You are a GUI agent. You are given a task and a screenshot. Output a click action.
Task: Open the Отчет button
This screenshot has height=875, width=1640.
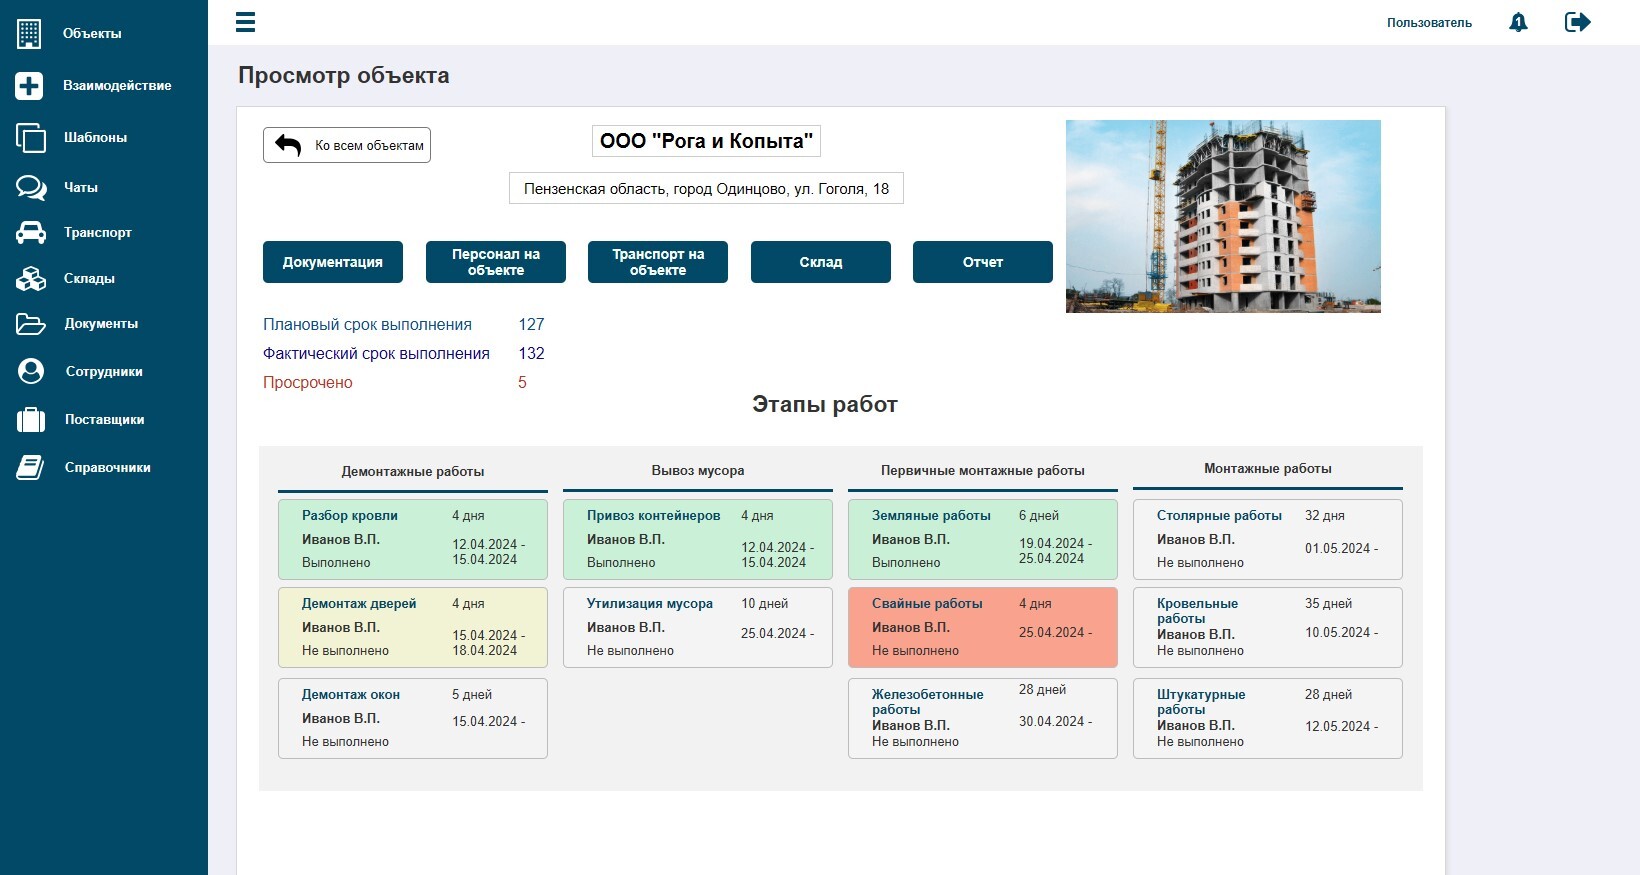(x=983, y=262)
